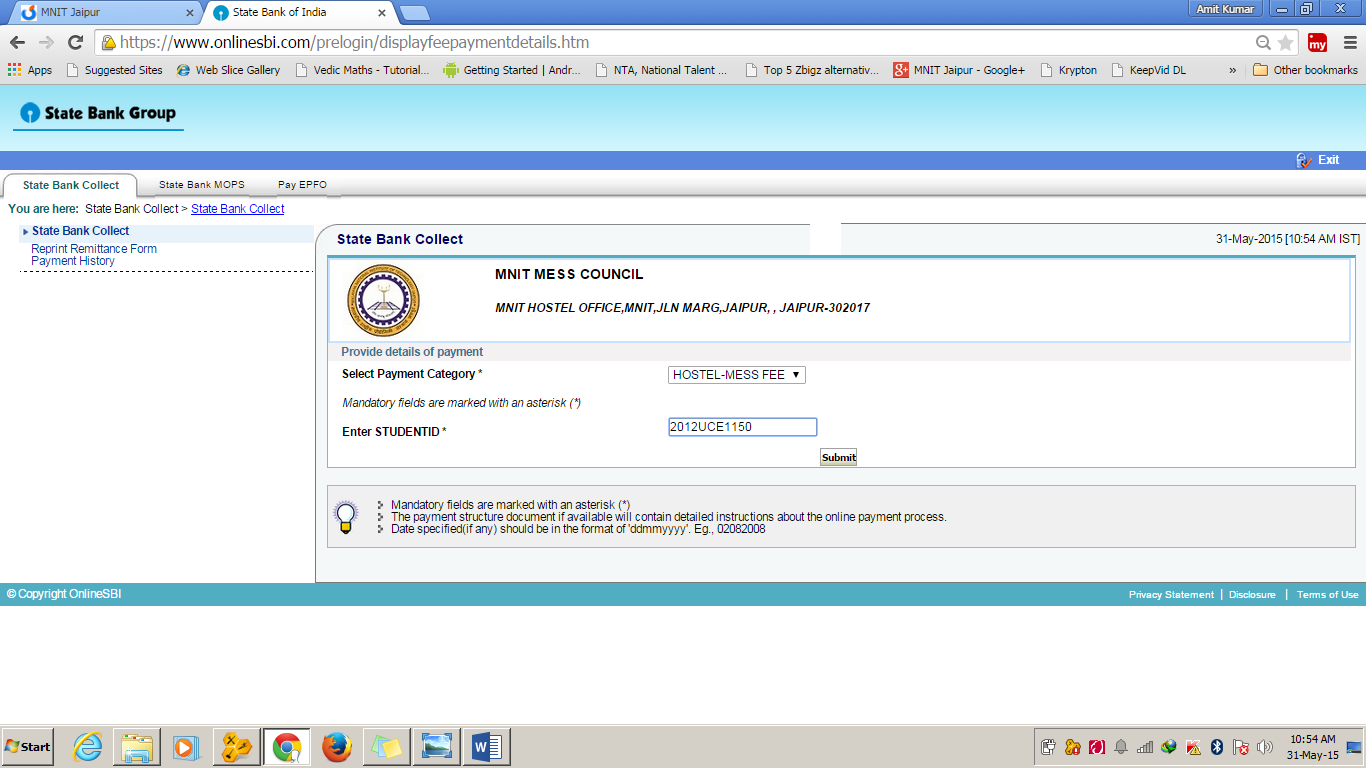Open the Kaspersky tray icon
1366x768 pixels.
click(1193, 747)
